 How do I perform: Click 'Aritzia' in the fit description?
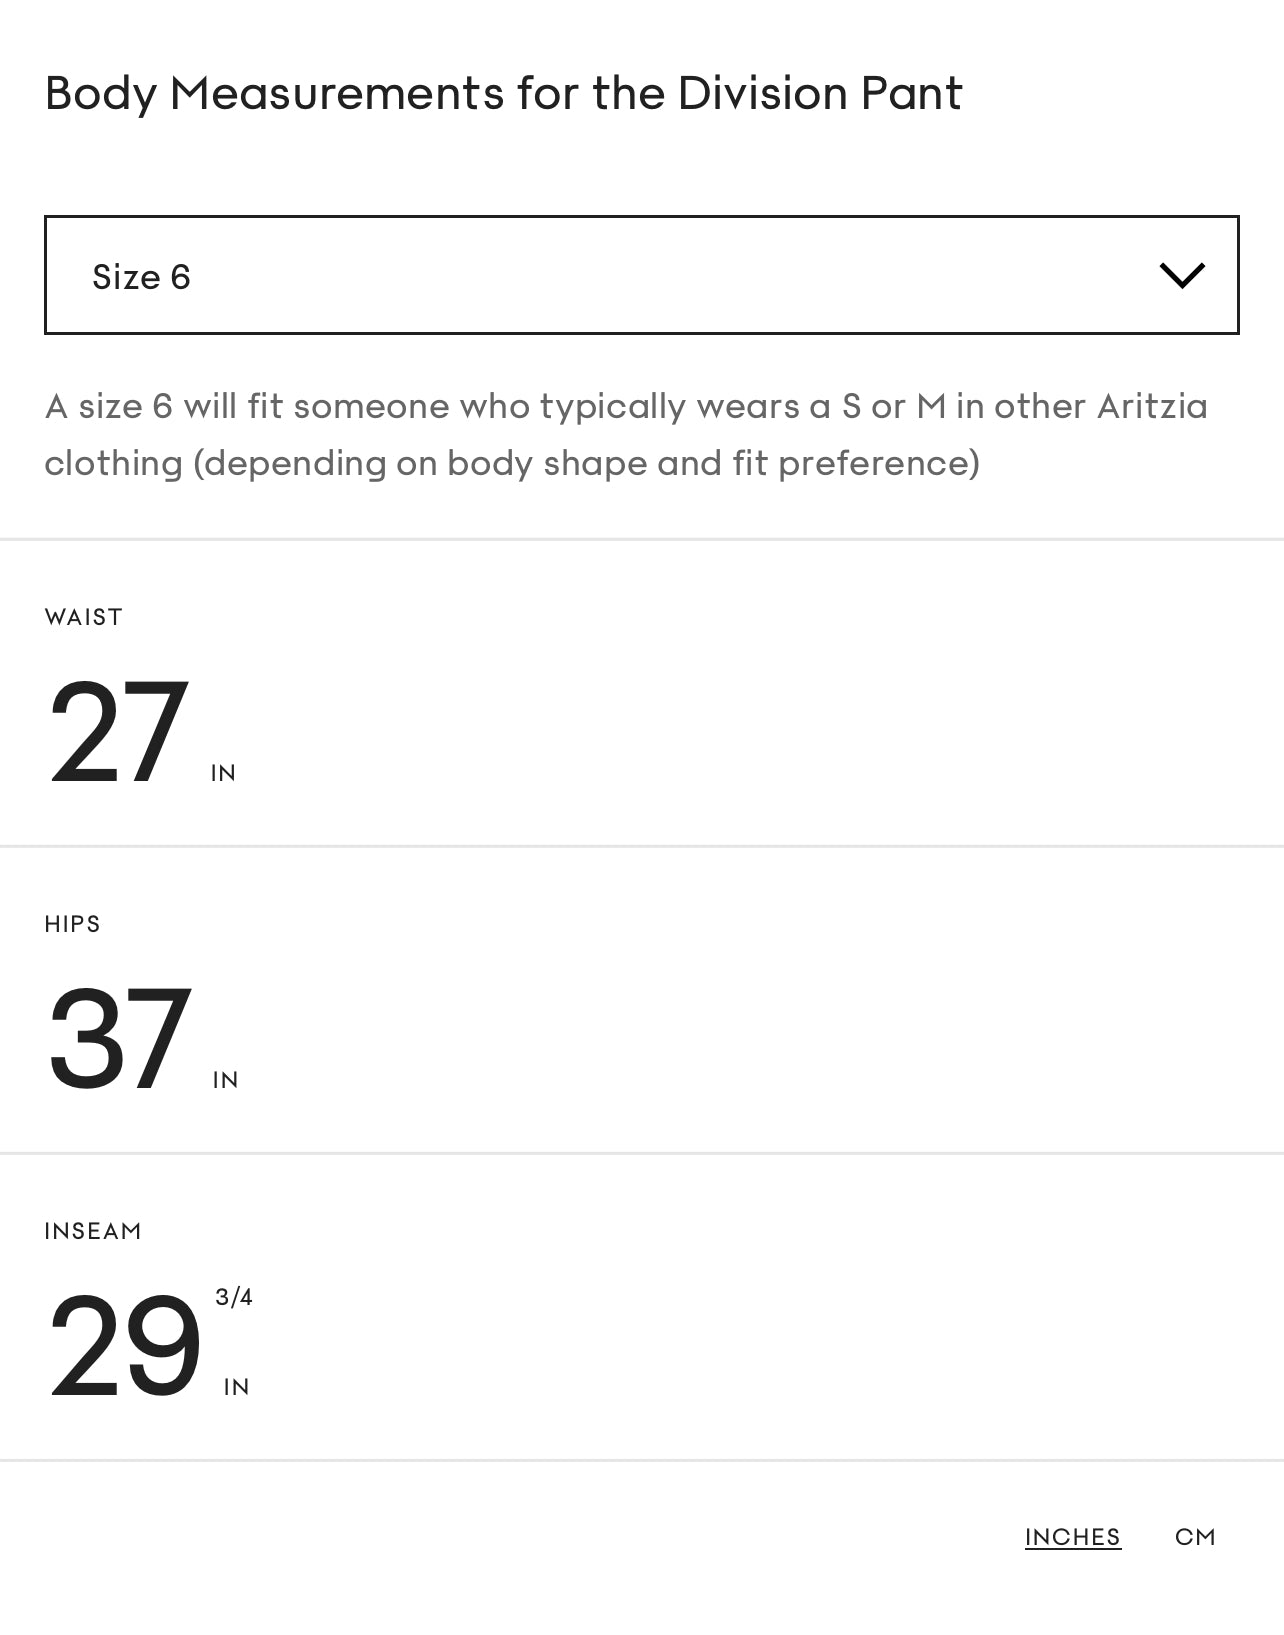(1152, 406)
